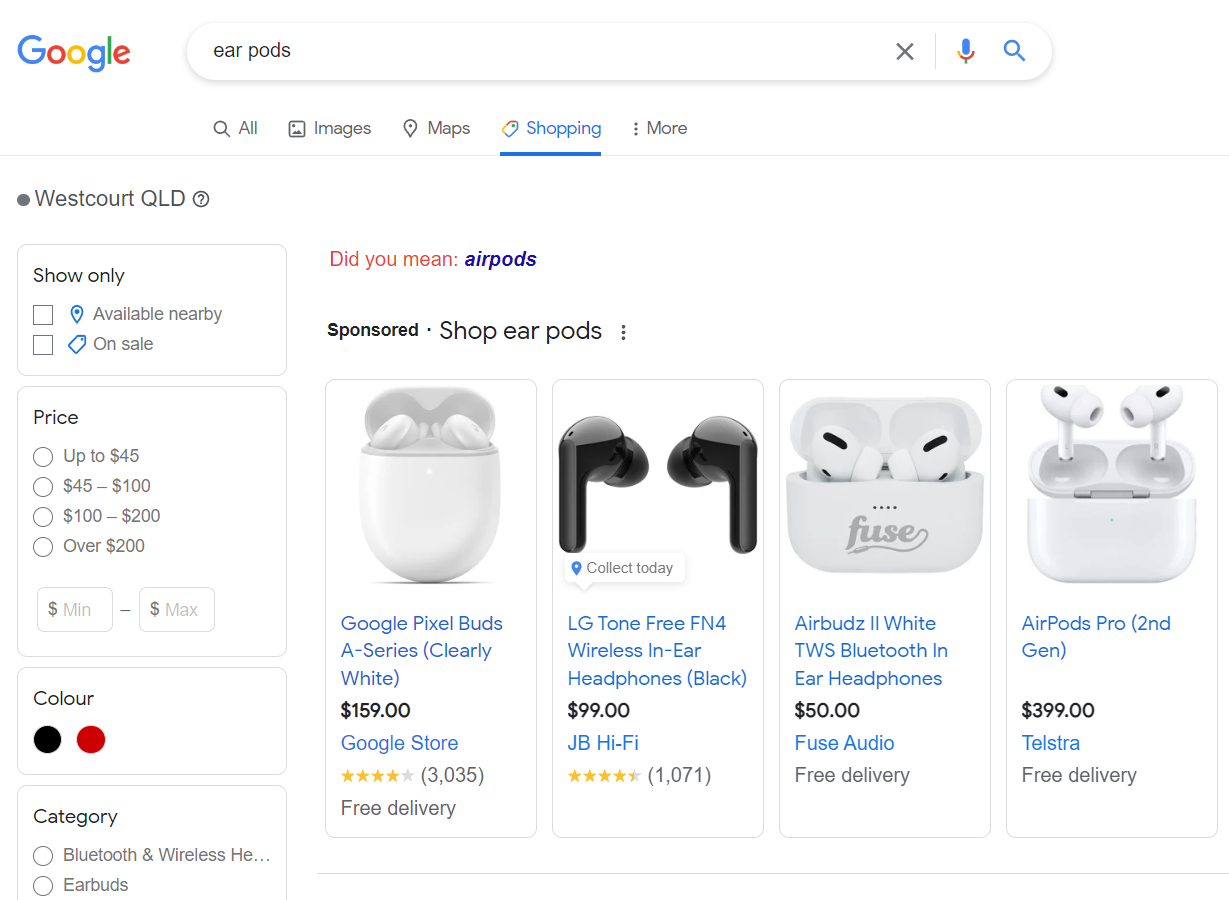Screen dimensions: 1229x900
Task: Open sponsored results three-dot options
Action: pos(623,332)
